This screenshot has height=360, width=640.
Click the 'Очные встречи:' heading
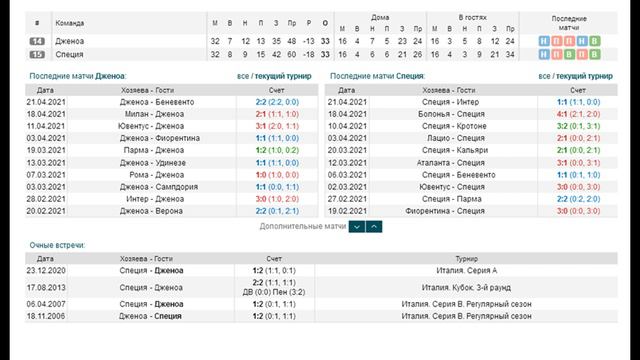57,245
